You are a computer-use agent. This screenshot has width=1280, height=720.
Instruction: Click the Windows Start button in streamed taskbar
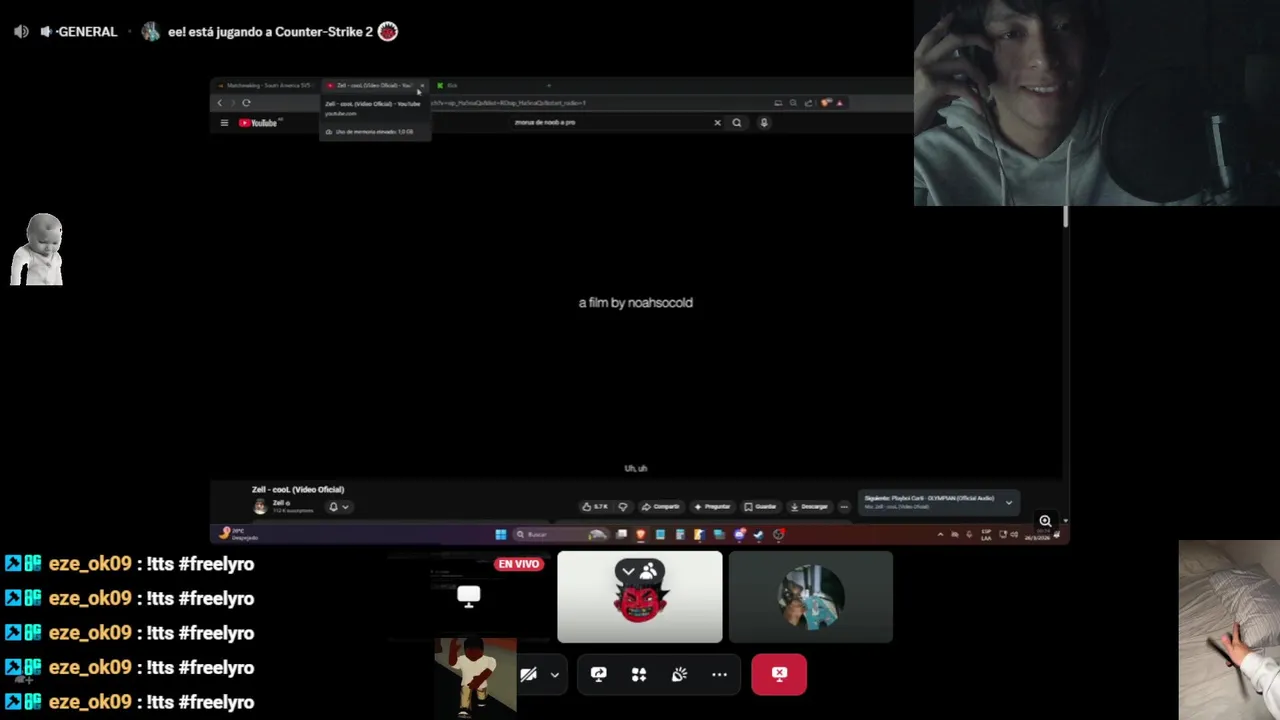(x=501, y=534)
